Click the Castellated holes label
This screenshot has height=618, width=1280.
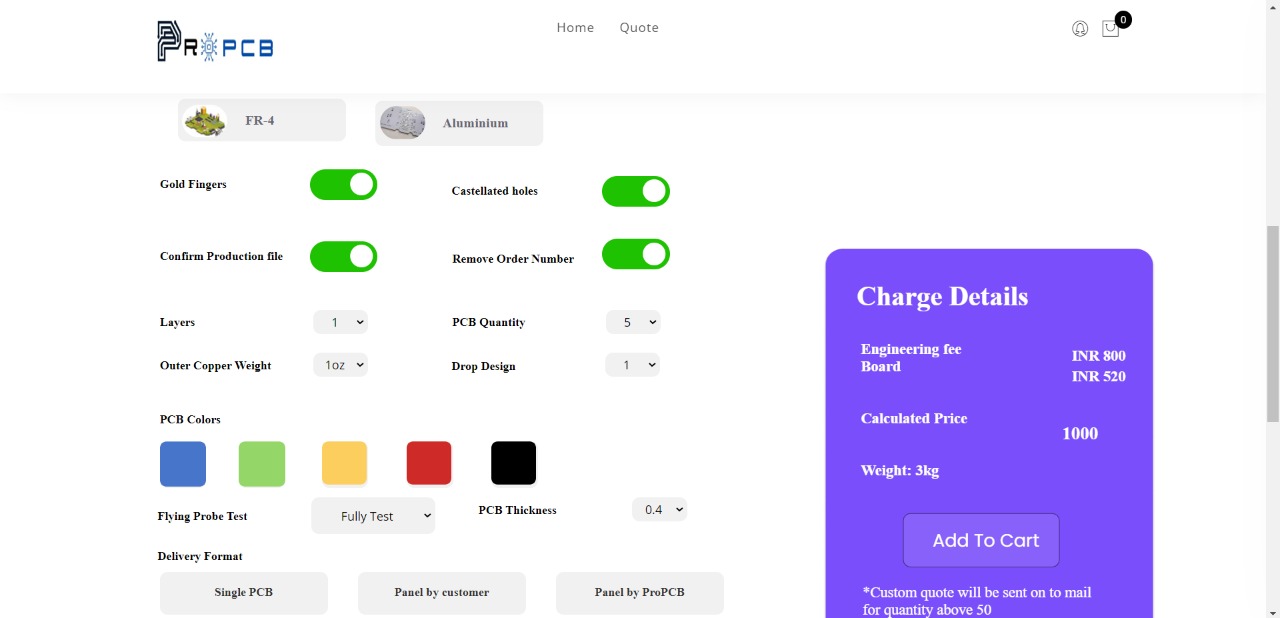[x=495, y=191]
